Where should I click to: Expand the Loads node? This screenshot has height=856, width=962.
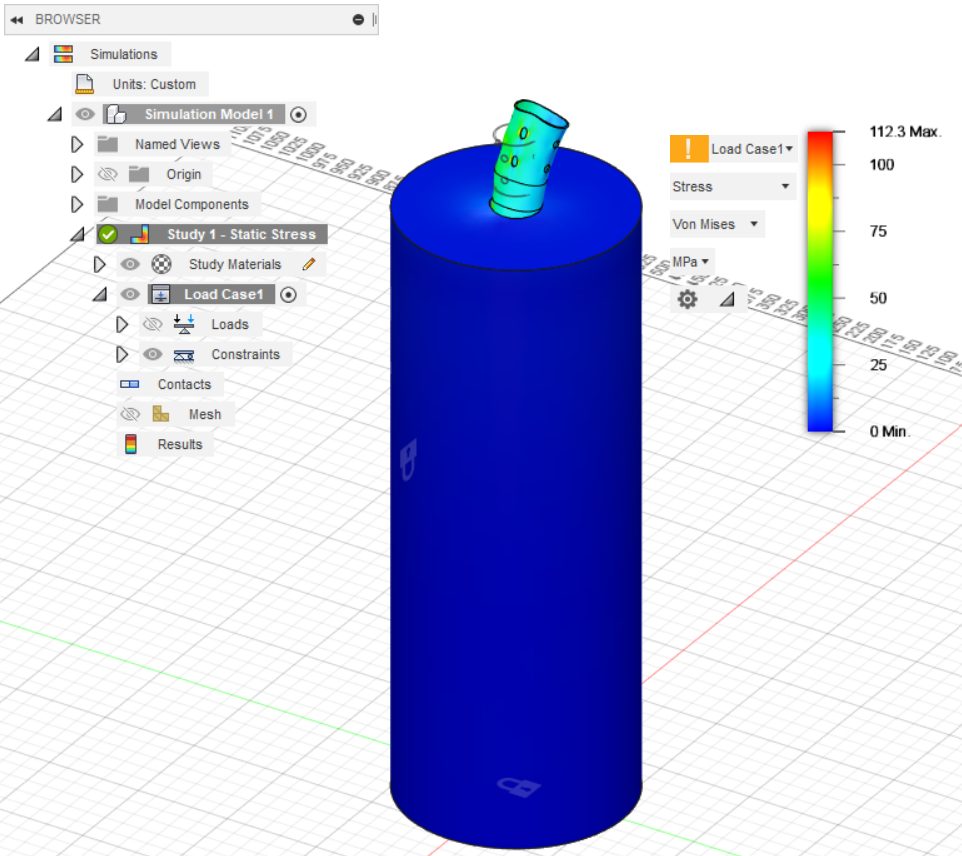coord(121,324)
